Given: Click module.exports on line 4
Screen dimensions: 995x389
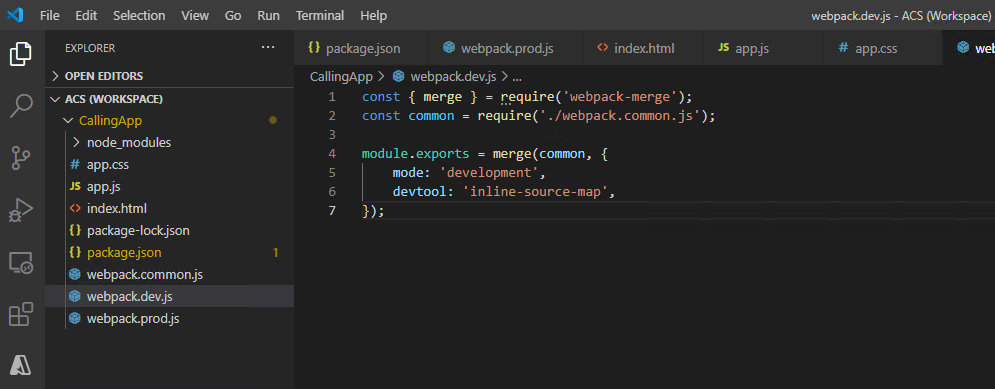Looking at the screenshot, I should click(x=415, y=154).
